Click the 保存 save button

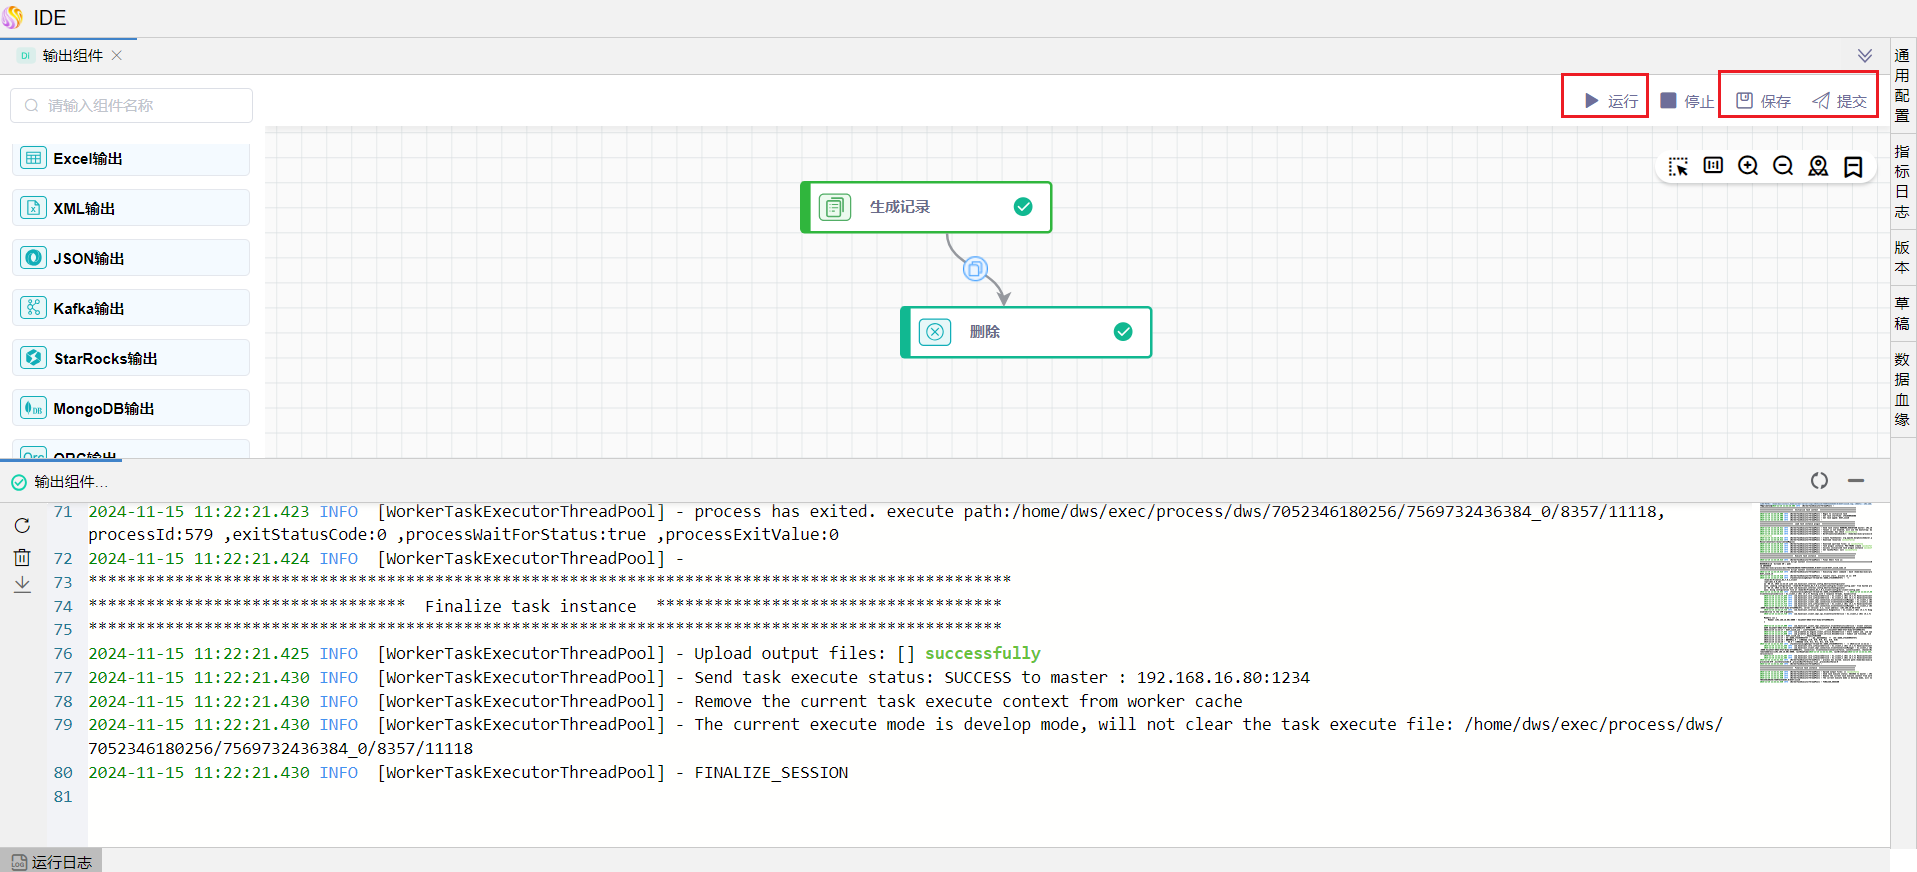coord(1764,101)
